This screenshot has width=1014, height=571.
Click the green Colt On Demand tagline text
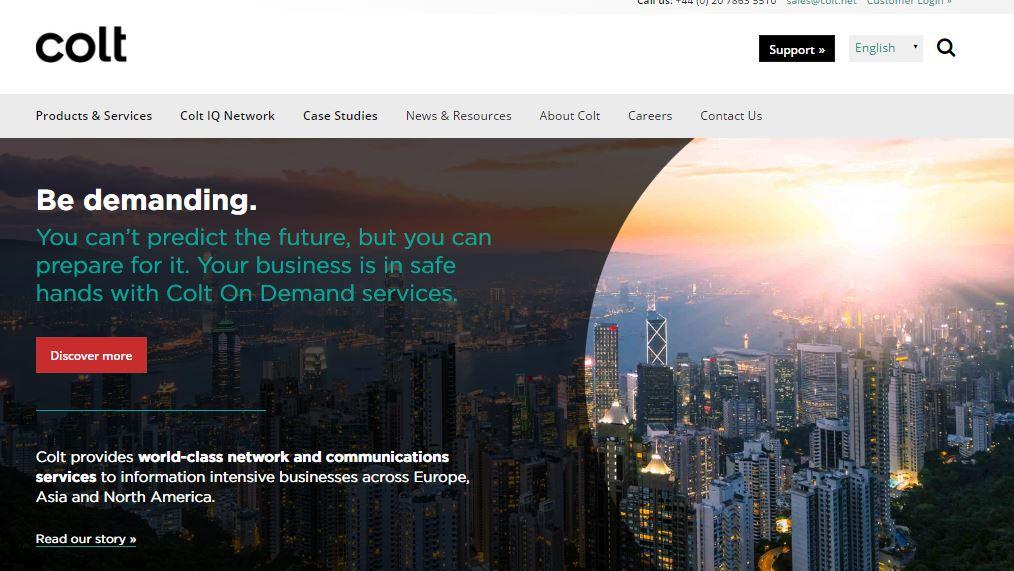pos(264,265)
